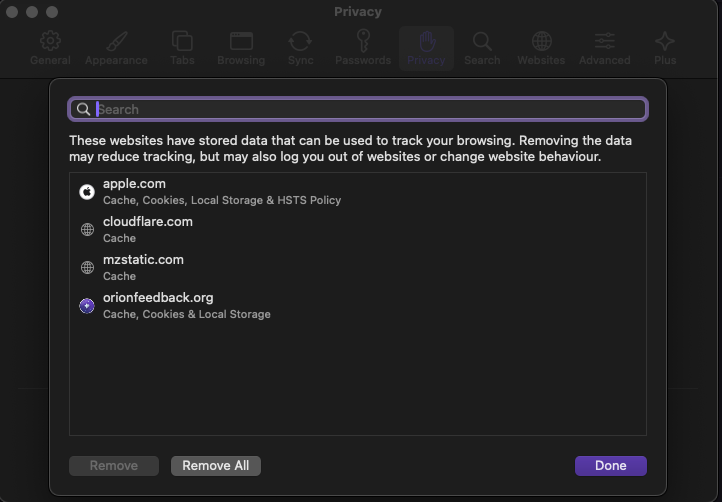Click the search field for websites
The height and width of the screenshot is (502, 722).
click(370, 109)
